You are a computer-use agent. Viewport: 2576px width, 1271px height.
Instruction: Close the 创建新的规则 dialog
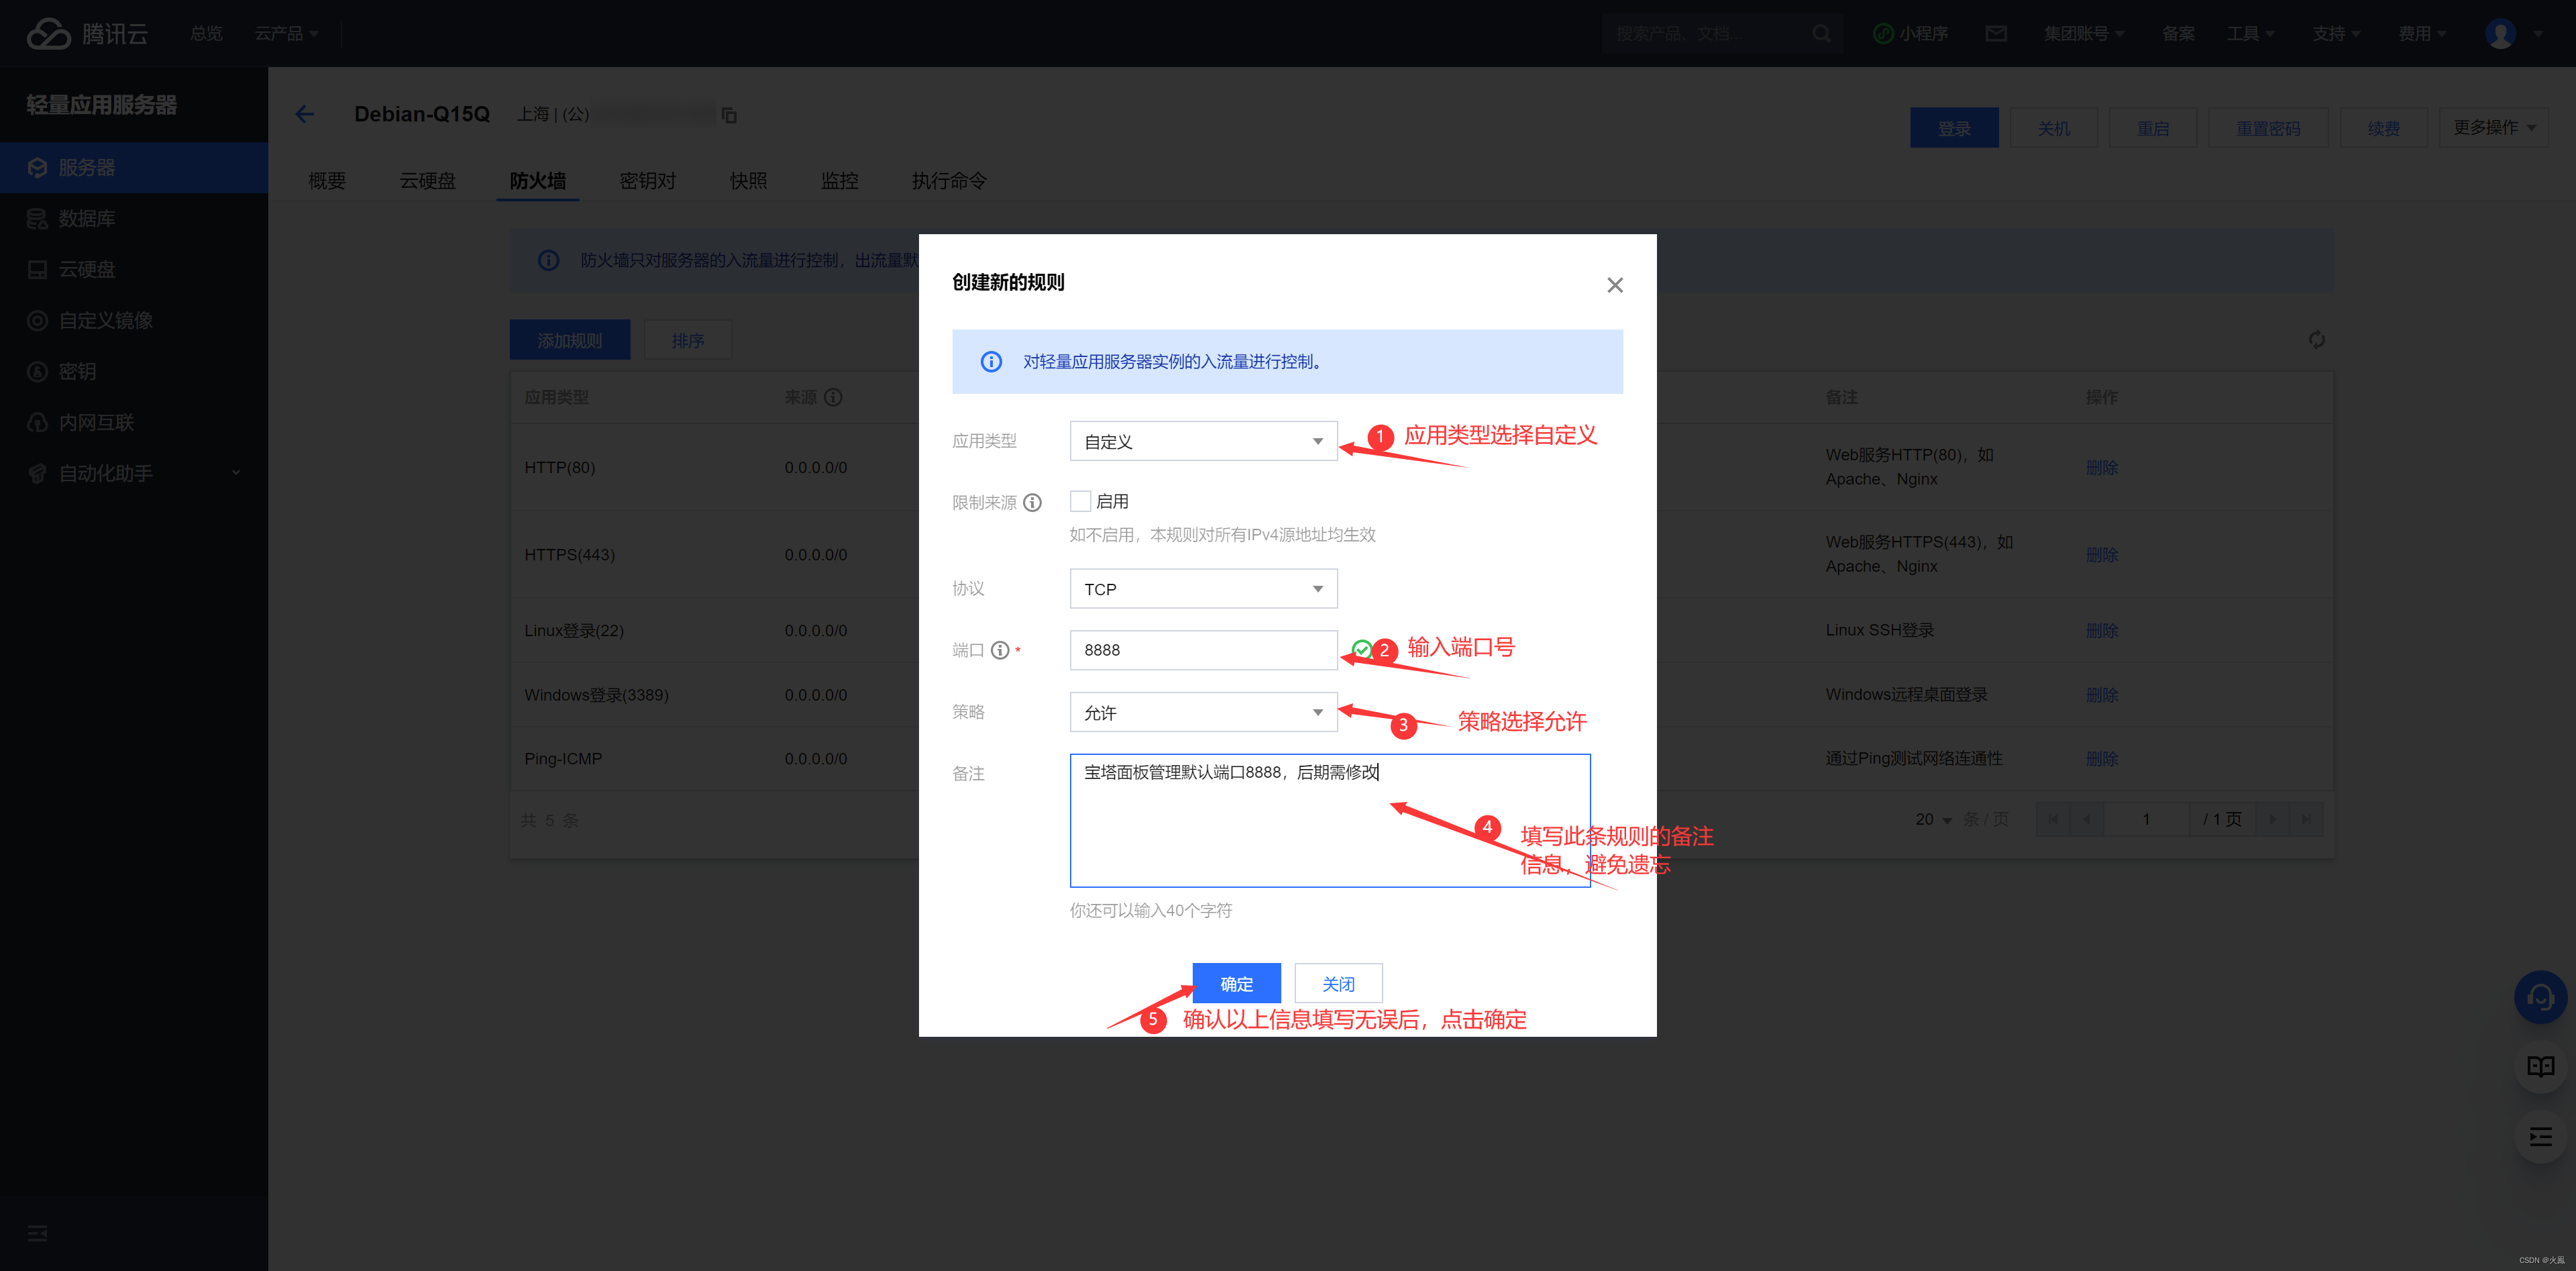1614,285
